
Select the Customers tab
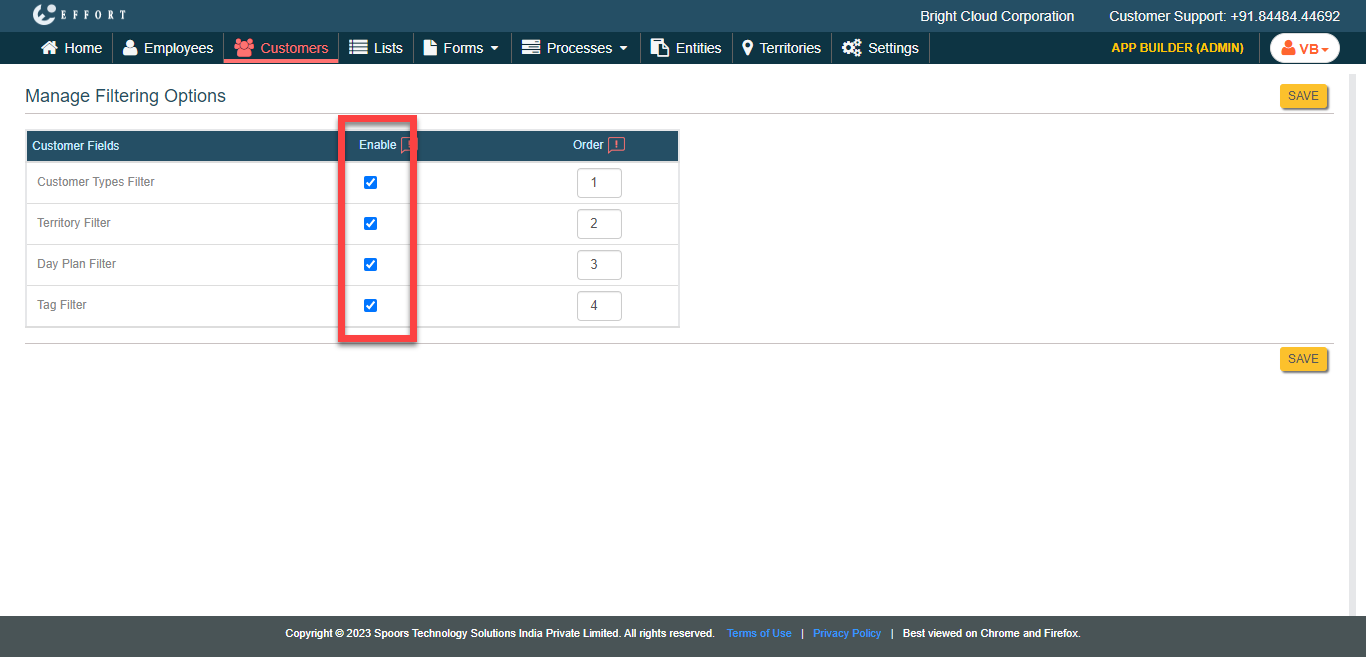point(281,48)
